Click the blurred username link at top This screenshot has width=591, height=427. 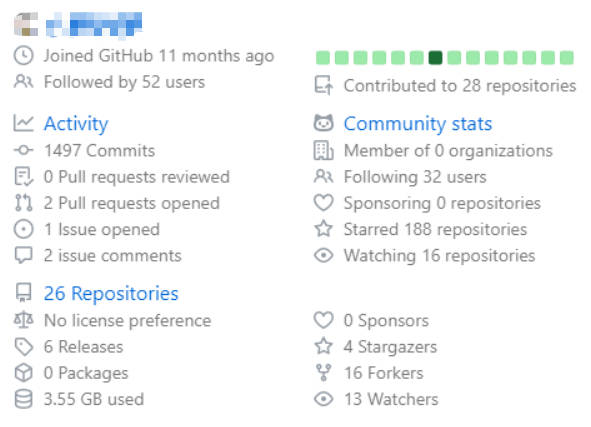94,24
